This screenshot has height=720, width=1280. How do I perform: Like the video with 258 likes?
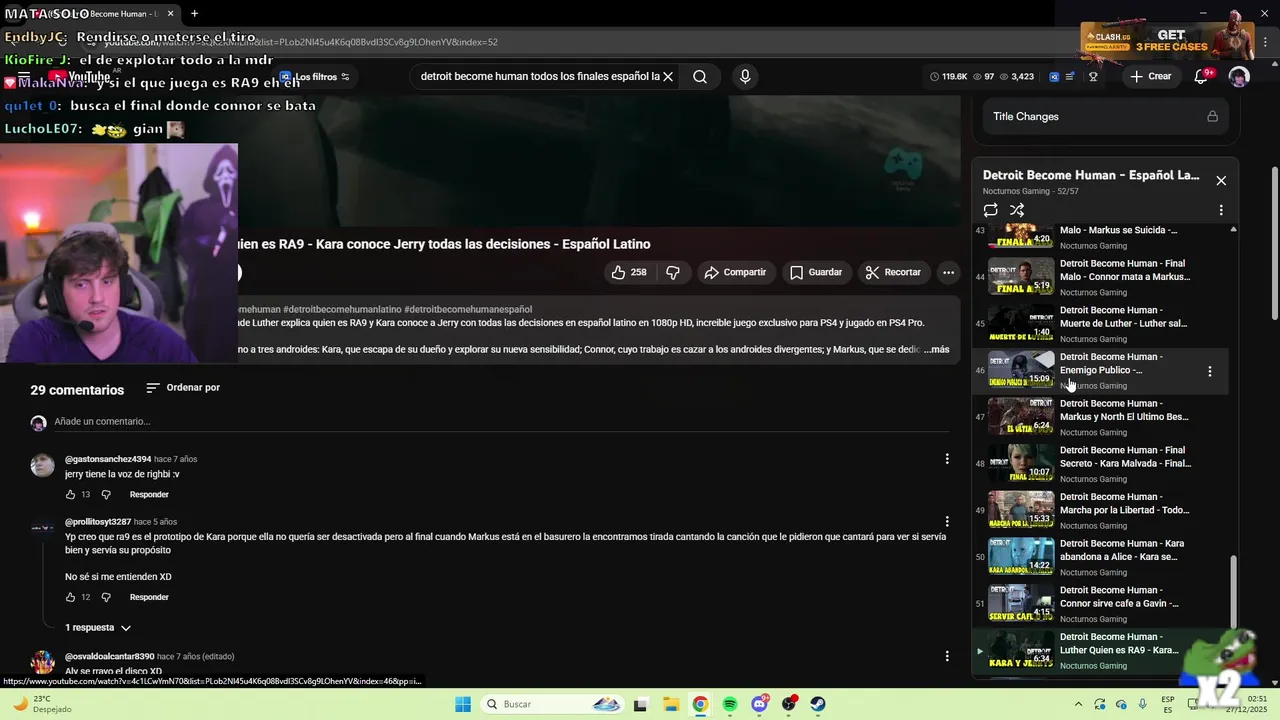point(628,272)
